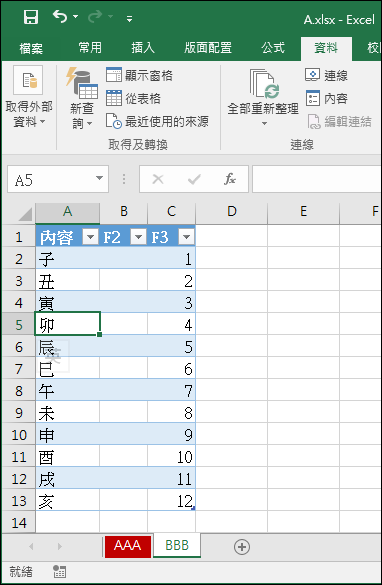The height and width of the screenshot is (585, 382).
Task: Switch to the 公式 ribbon tab
Action: coord(273,48)
